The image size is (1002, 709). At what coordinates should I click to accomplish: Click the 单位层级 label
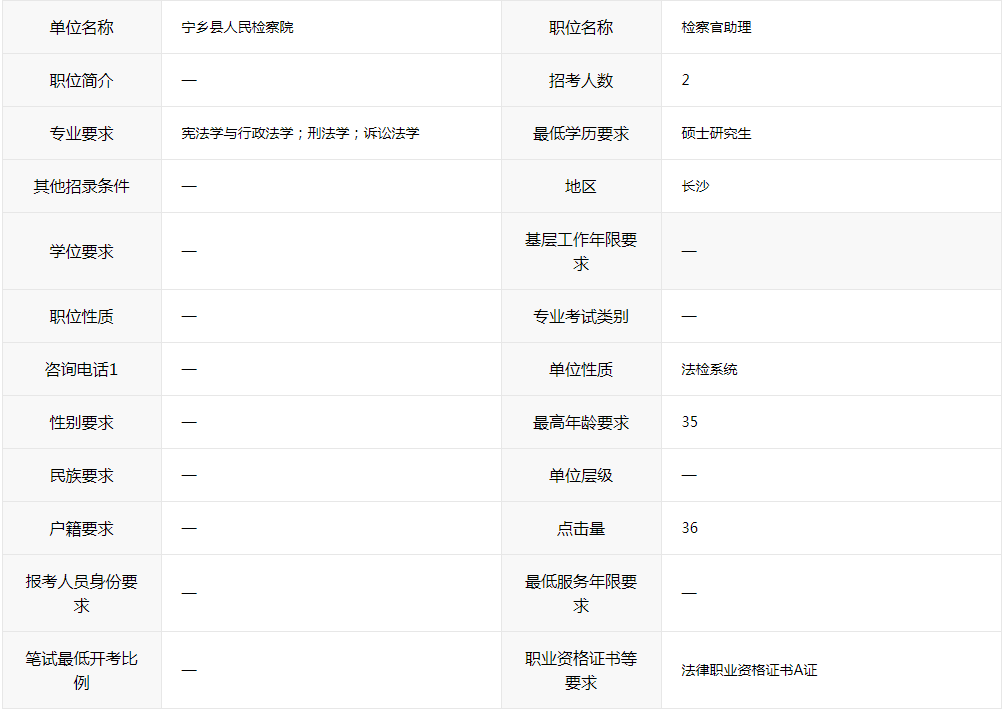click(x=581, y=476)
